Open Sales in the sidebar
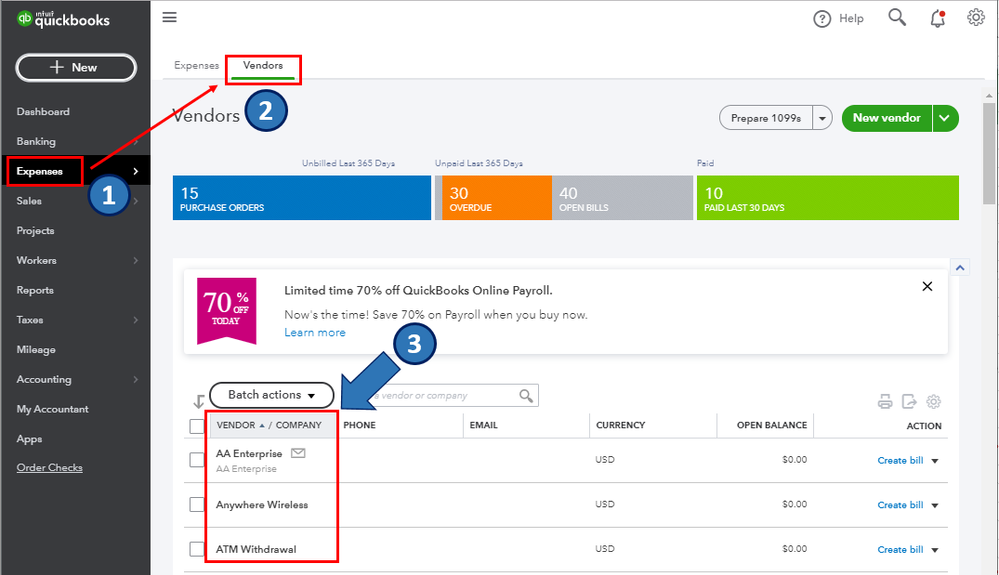The height and width of the screenshot is (575, 999). [29, 201]
